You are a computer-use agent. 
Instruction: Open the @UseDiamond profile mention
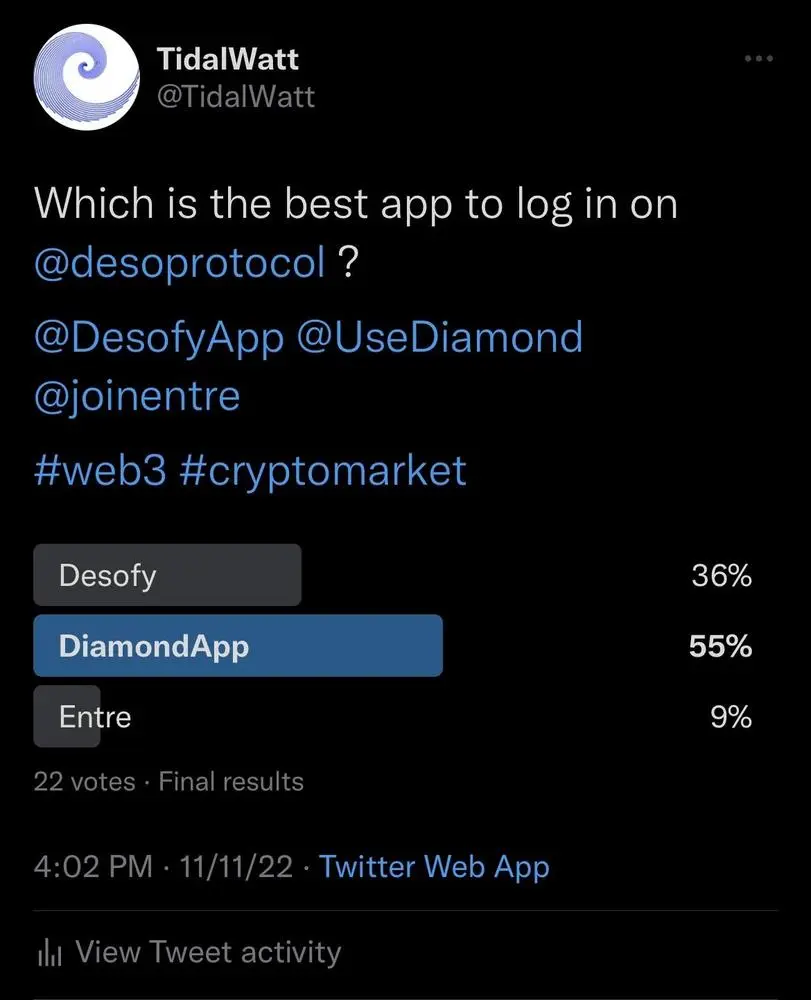point(439,337)
